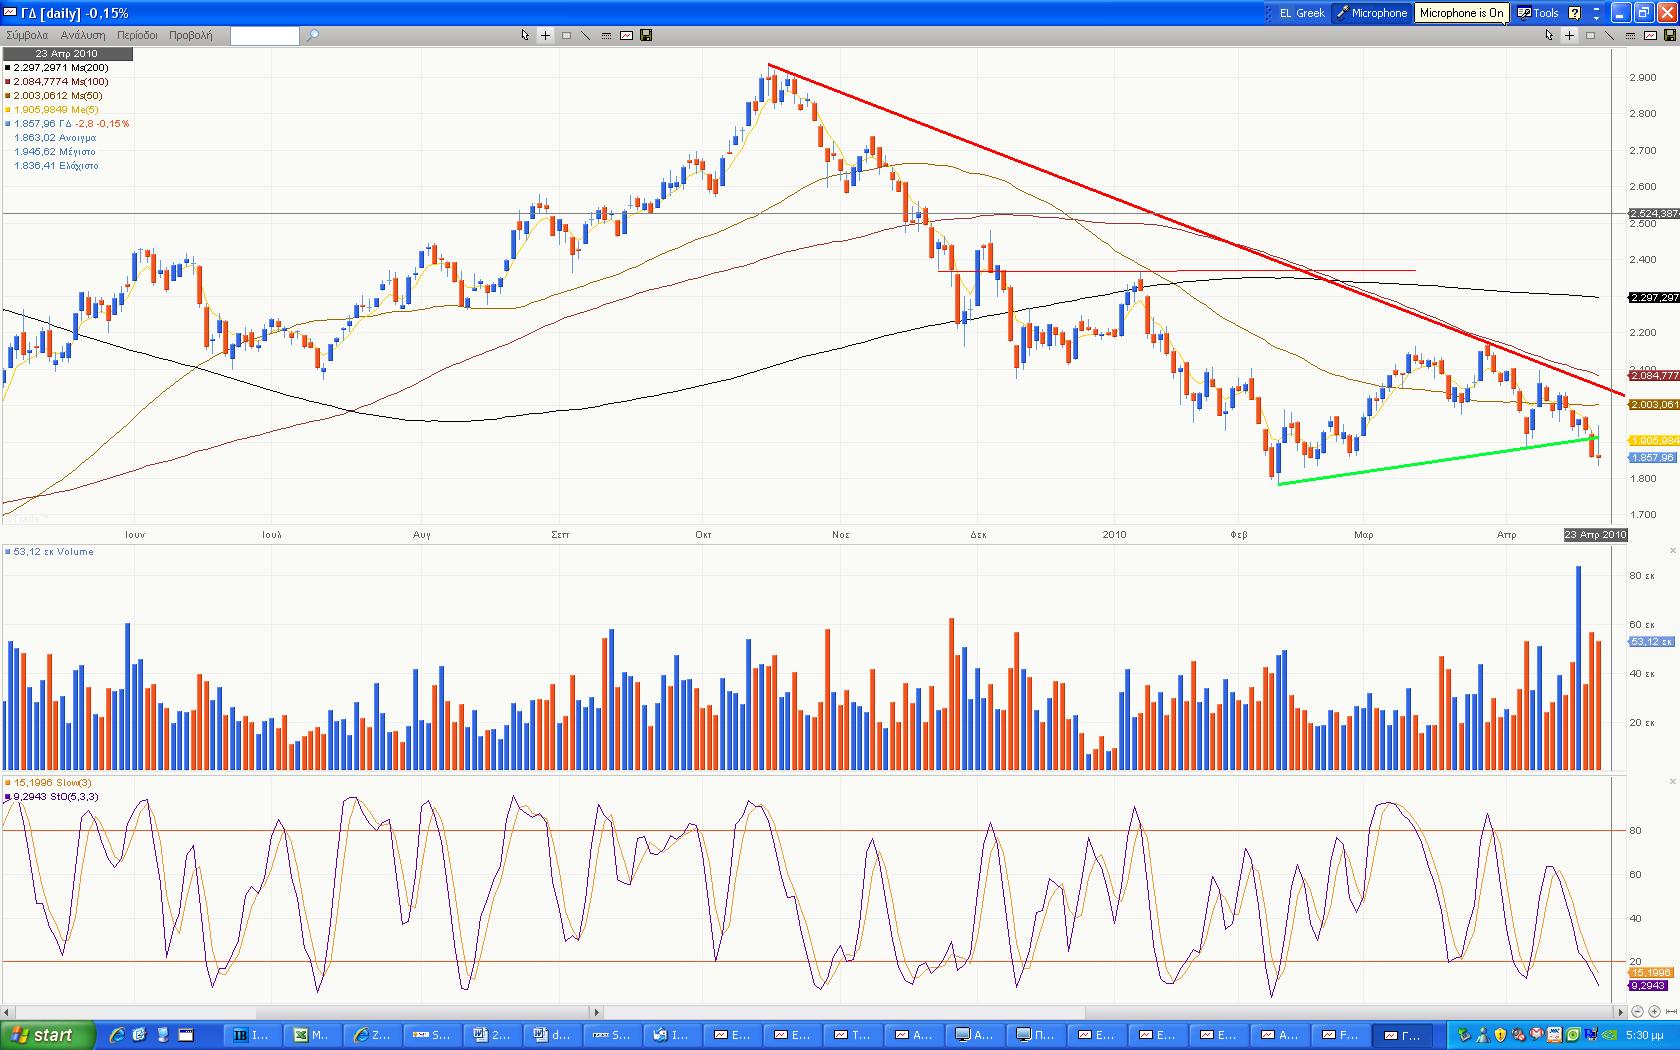This screenshot has height=1050, width=1680.
Task: Expand the language bar Tools menu
Action: point(1538,13)
